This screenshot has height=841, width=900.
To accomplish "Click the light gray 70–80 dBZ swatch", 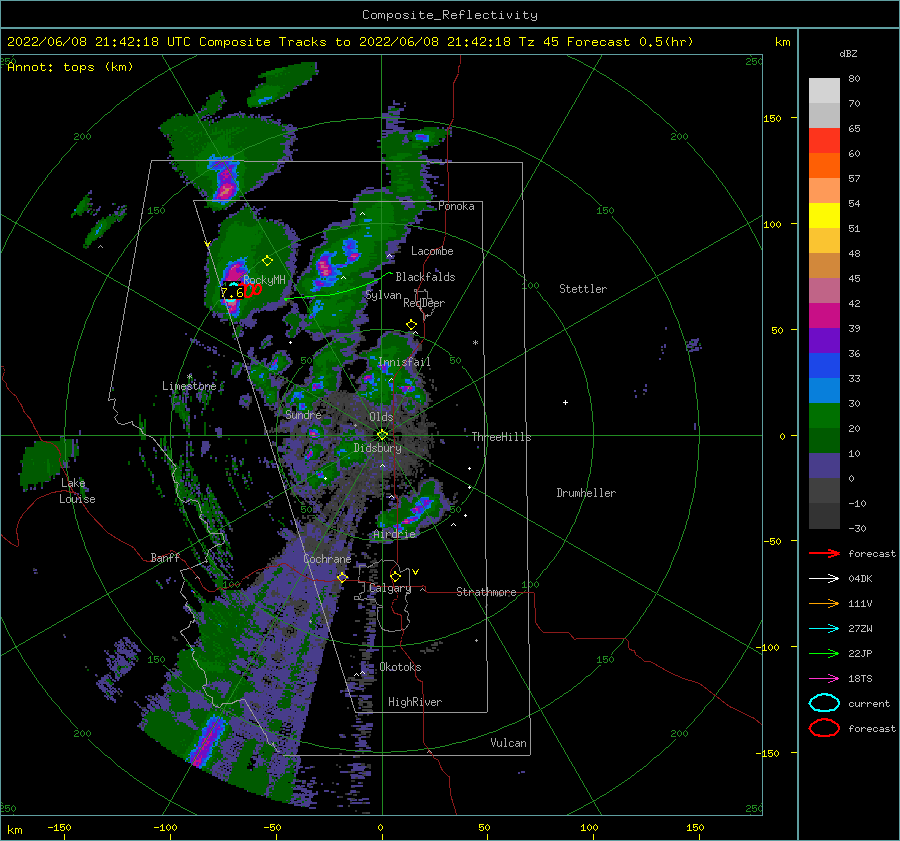I will click(824, 91).
